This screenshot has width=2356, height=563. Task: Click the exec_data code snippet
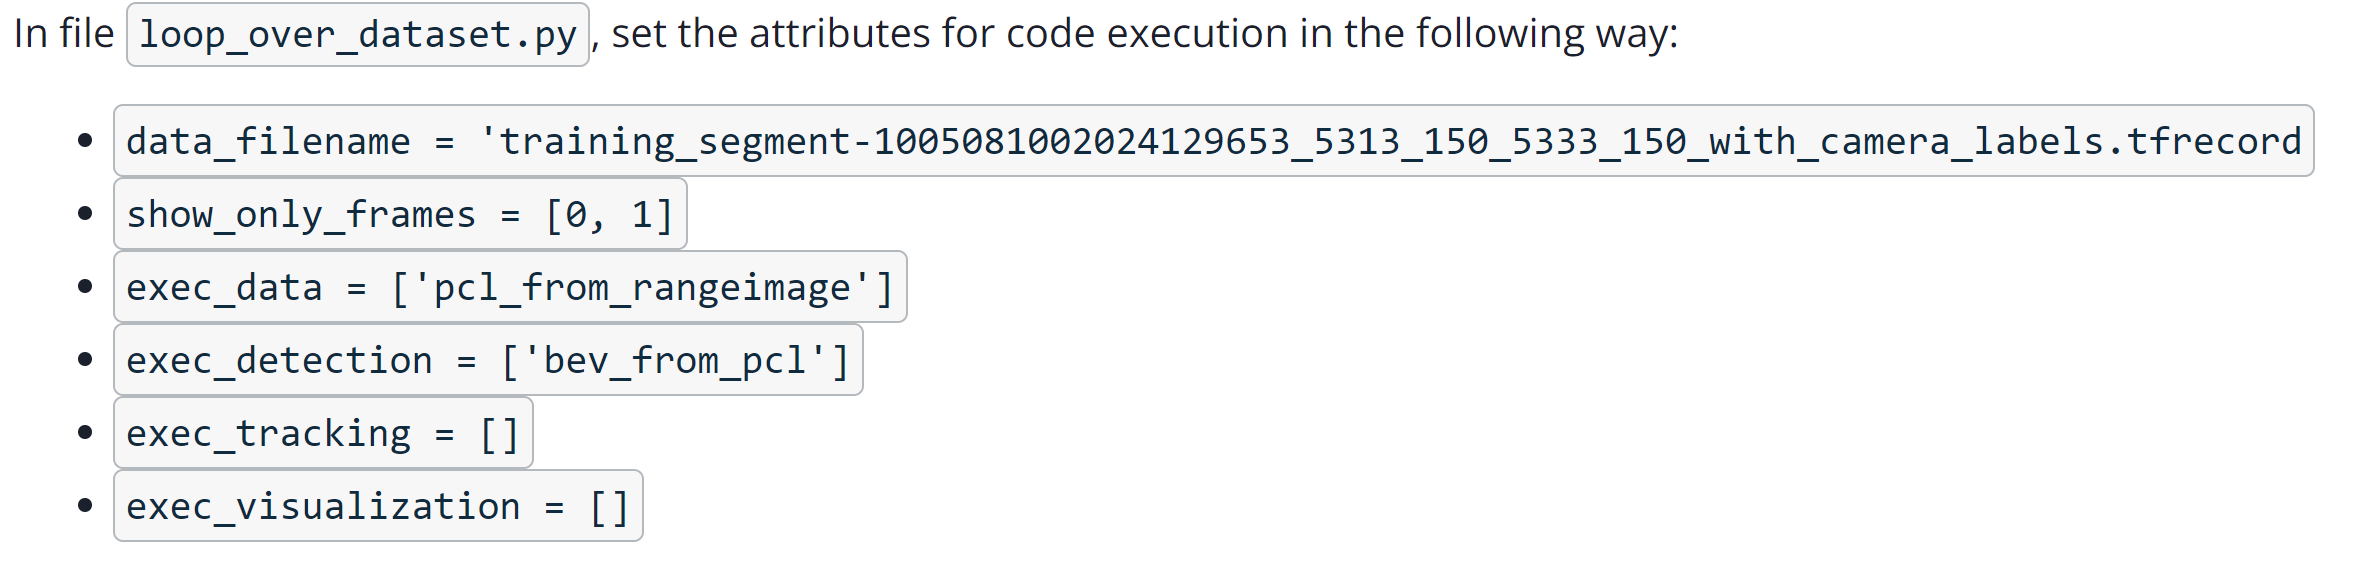(x=510, y=287)
